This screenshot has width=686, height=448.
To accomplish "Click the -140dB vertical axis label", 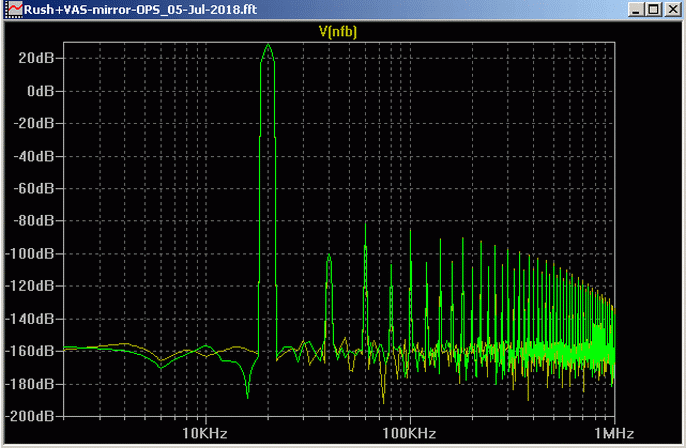I will point(30,319).
